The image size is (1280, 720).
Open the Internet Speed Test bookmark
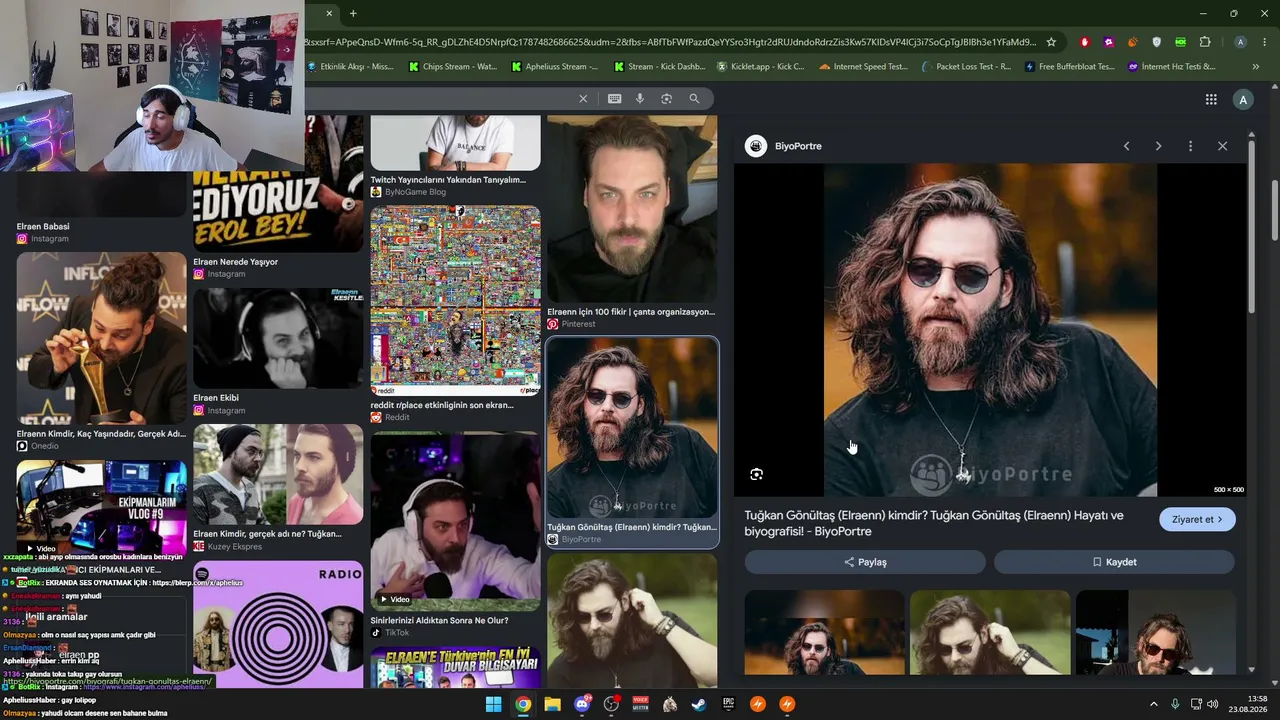pos(863,67)
